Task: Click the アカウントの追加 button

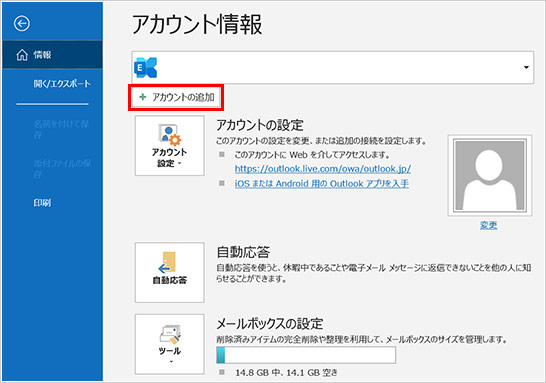Action: (176, 97)
